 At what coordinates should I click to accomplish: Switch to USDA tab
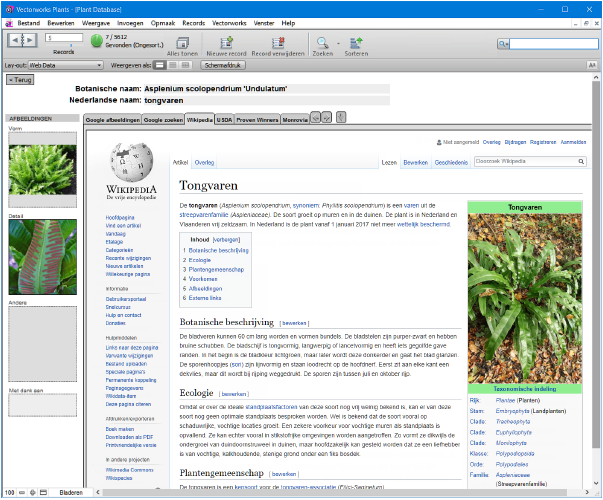click(224, 120)
